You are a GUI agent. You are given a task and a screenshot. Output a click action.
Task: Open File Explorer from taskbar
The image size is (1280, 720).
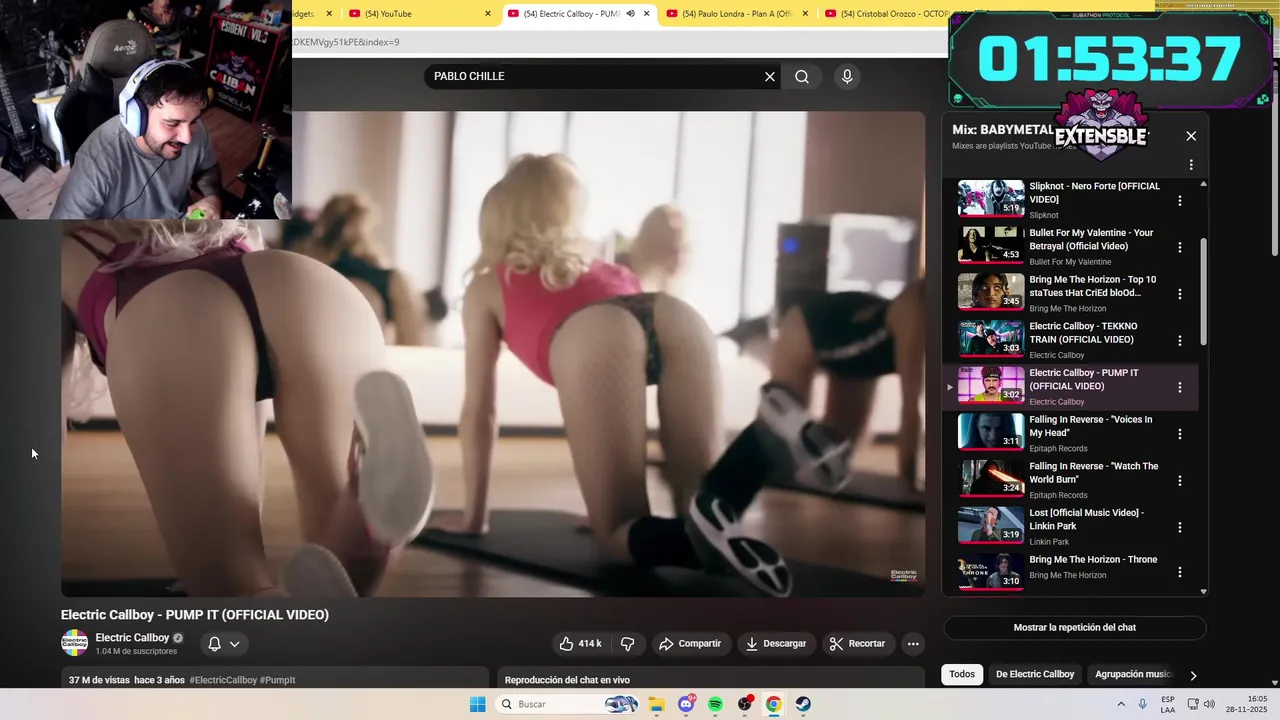(657, 704)
